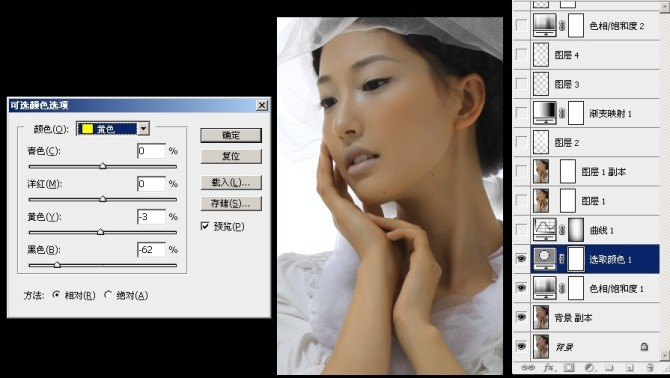Hide the 背景 layer

(x=521, y=346)
